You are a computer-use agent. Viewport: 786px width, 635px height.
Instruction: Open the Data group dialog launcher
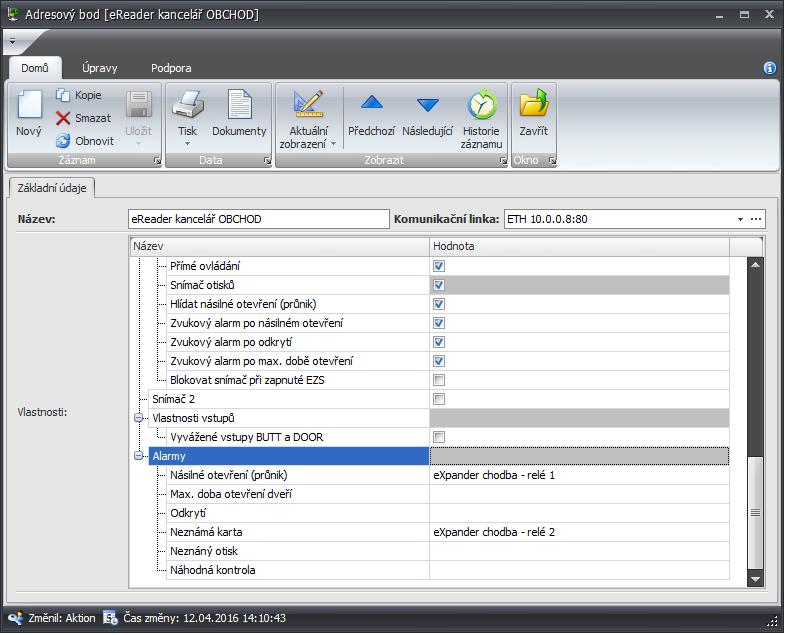pyautogui.click(x=267, y=160)
